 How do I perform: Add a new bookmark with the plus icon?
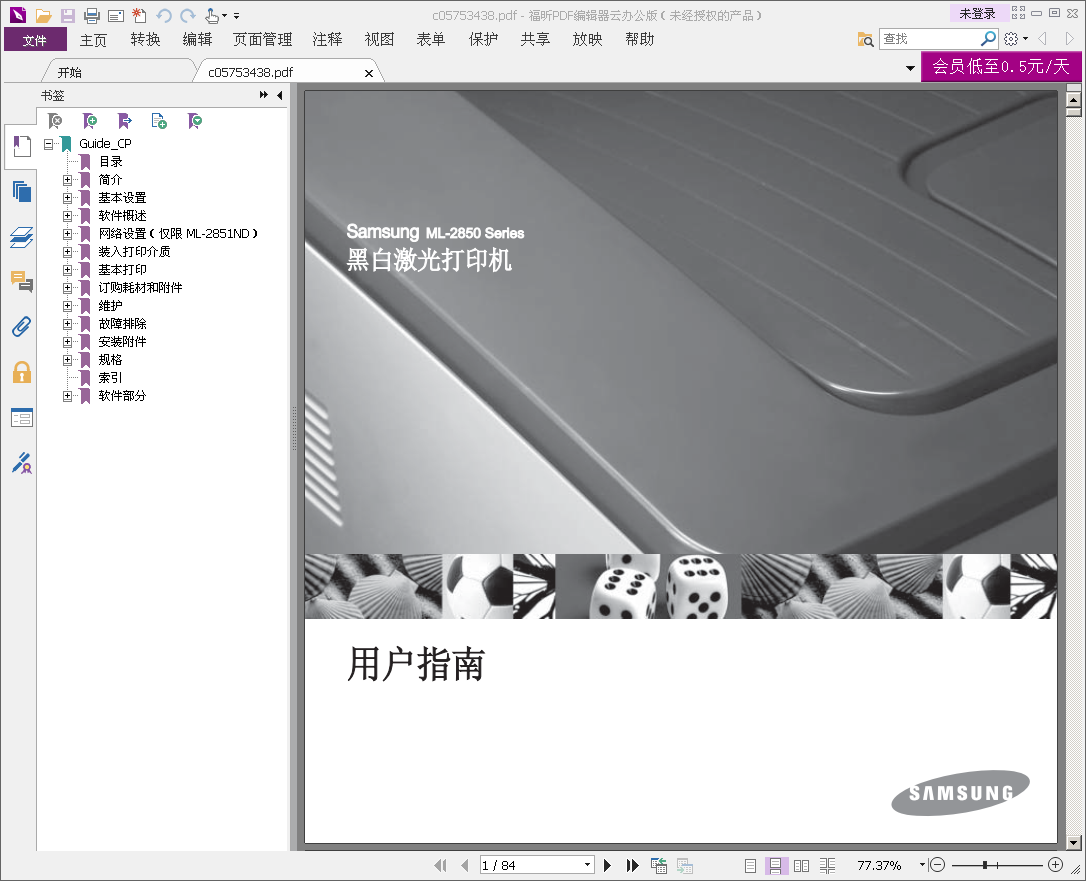click(90, 121)
